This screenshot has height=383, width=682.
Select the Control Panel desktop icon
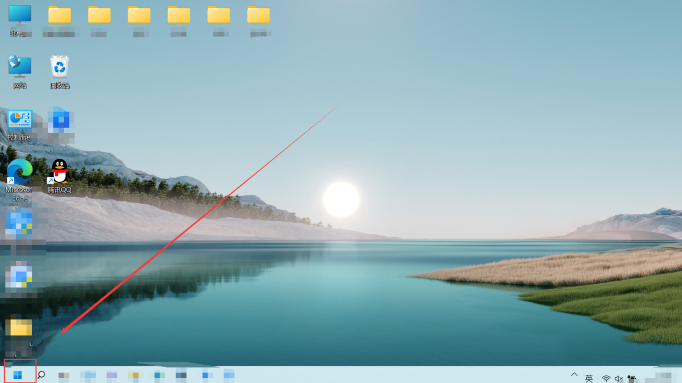[x=19, y=125]
